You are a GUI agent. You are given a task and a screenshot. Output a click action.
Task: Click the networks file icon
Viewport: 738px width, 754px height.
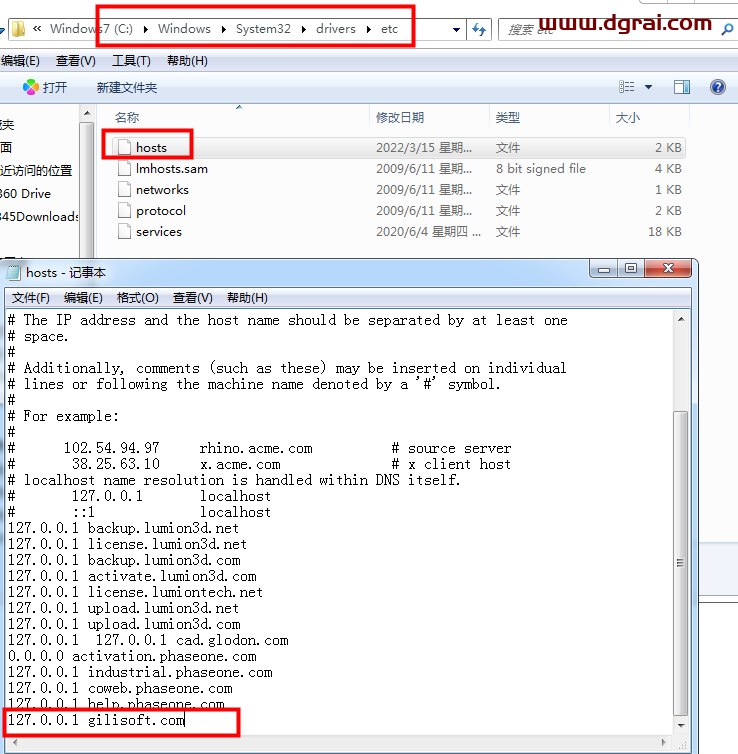[x=124, y=189]
